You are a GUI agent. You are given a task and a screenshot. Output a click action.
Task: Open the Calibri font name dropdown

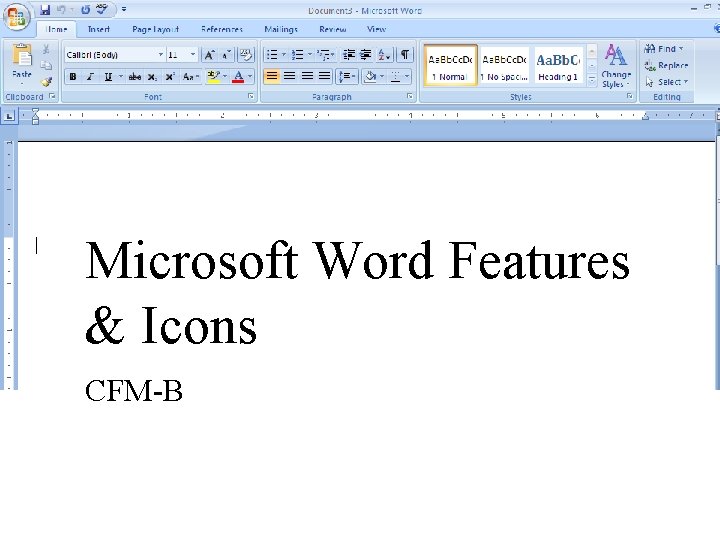pyautogui.click(x=160, y=55)
